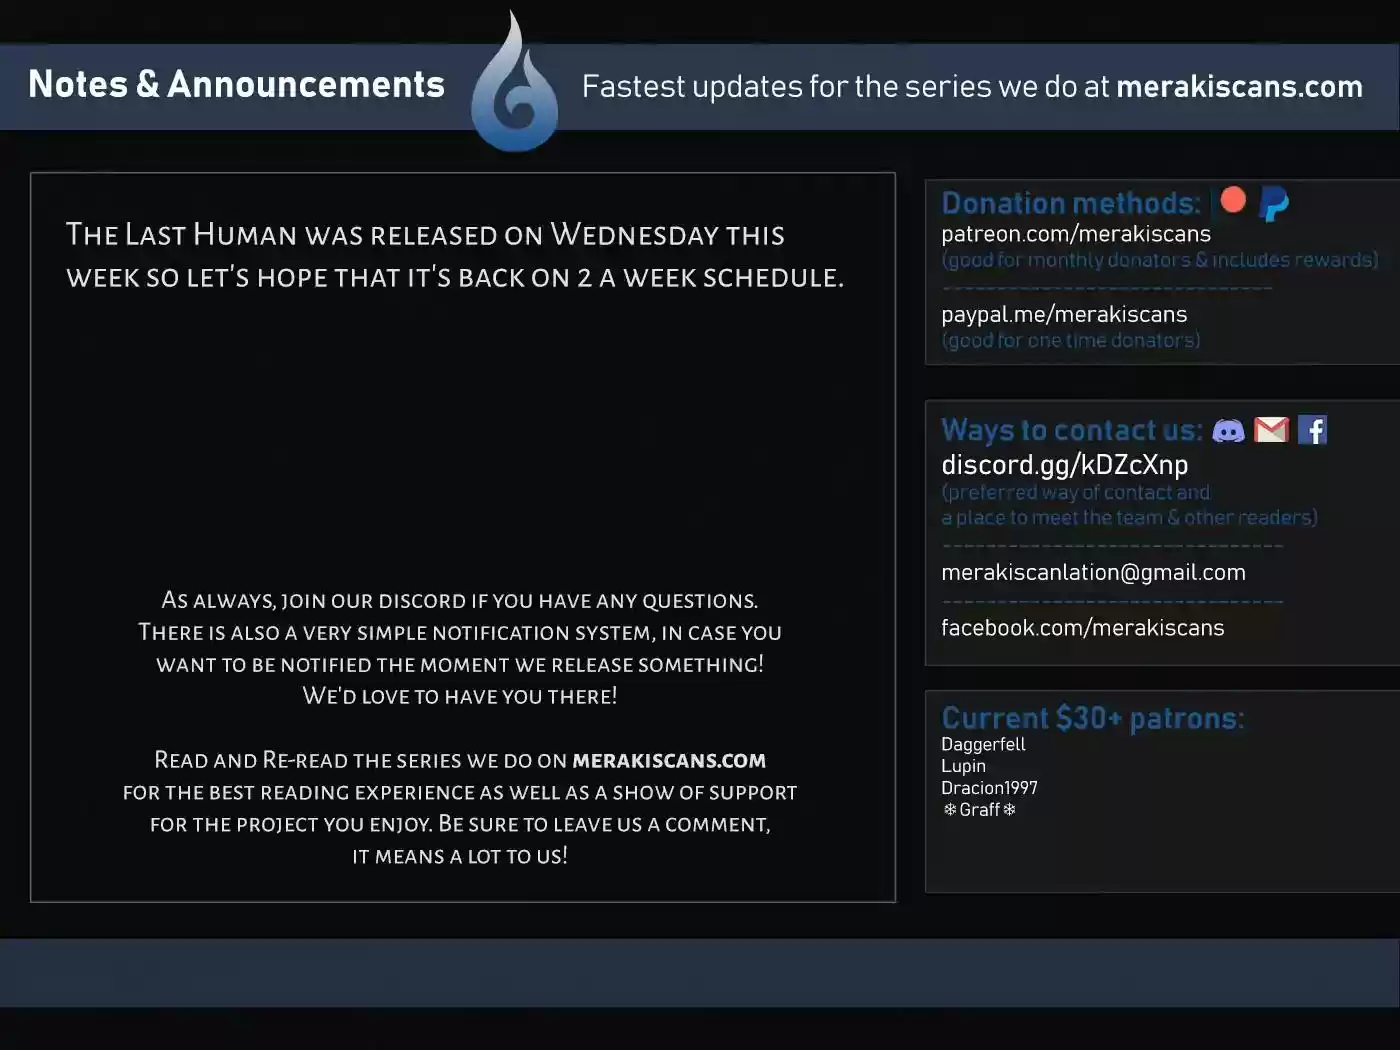Click the Donation methods heading
The image size is (1400, 1050).
pos(1071,203)
